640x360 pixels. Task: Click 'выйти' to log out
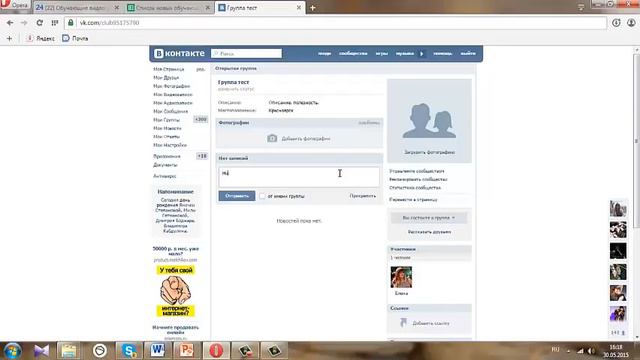coord(468,53)
